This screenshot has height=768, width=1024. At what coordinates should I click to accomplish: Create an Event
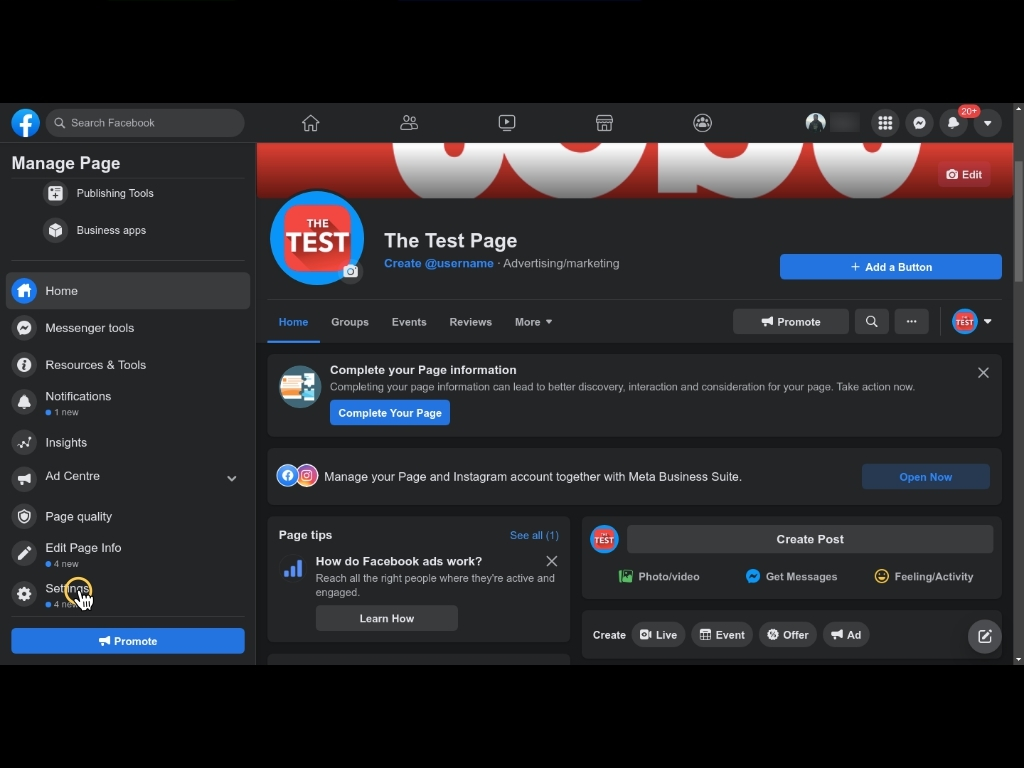722,635
